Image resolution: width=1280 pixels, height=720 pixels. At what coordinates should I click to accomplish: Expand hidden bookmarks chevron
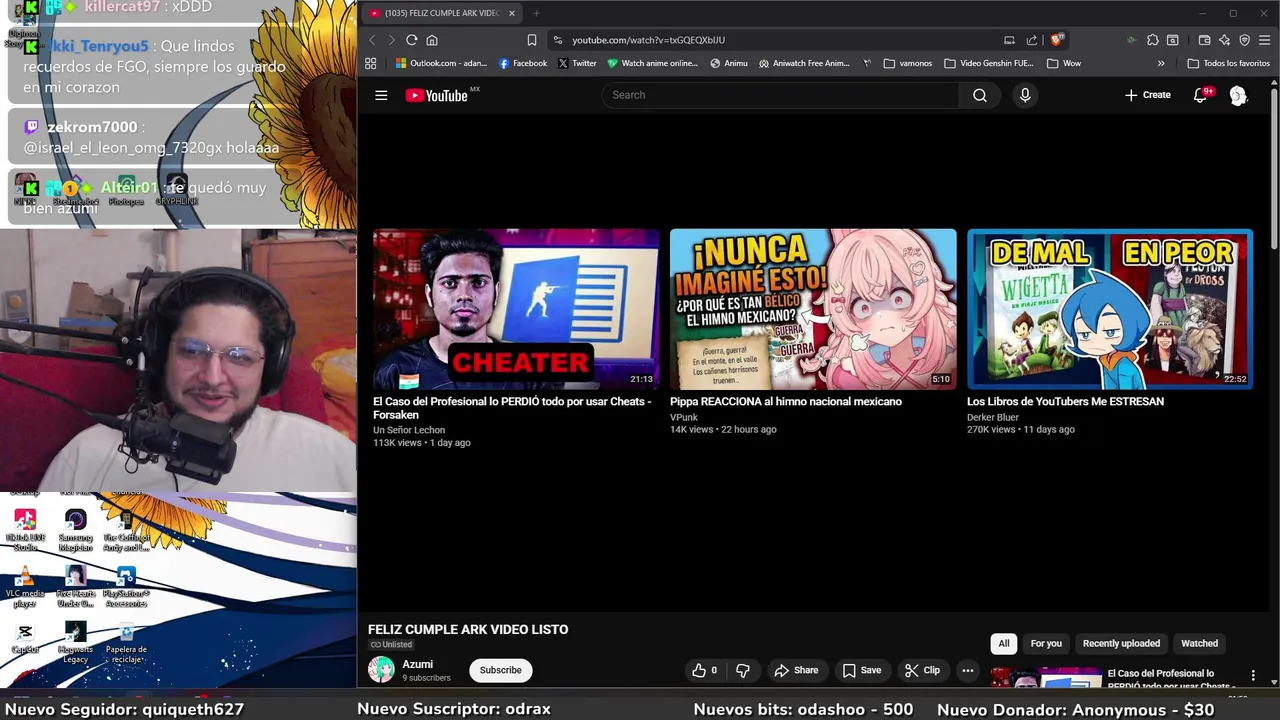click(1161, 63)
